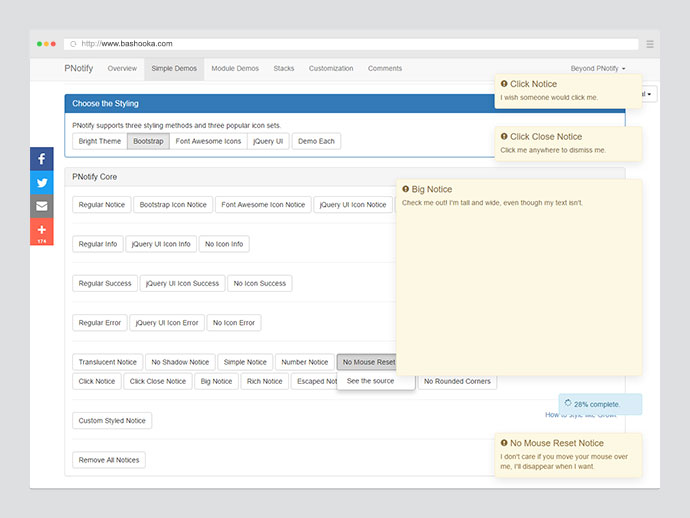Trigger the Rich Notice button

coord(264,382)
